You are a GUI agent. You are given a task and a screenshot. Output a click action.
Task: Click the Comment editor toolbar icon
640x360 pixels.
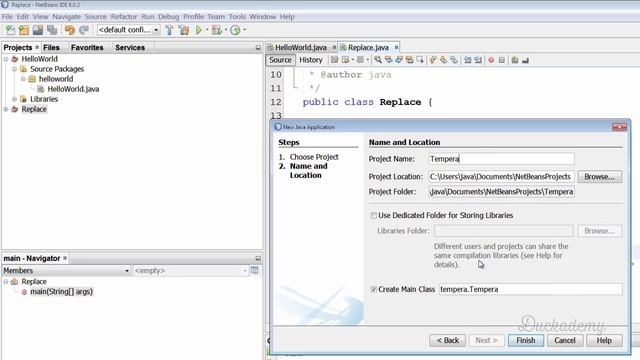click(515, 60)
